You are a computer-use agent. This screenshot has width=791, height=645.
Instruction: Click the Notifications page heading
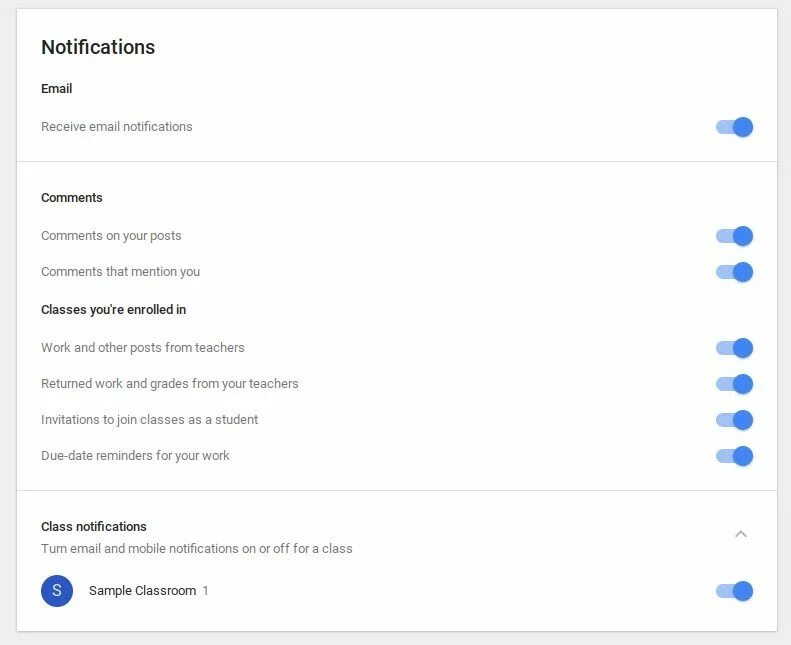pos(98,47)
